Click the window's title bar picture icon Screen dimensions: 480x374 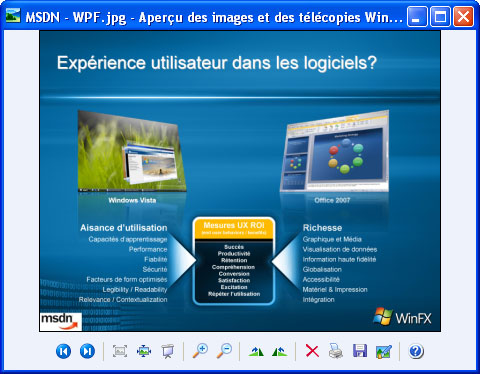[x=13, y=16]
